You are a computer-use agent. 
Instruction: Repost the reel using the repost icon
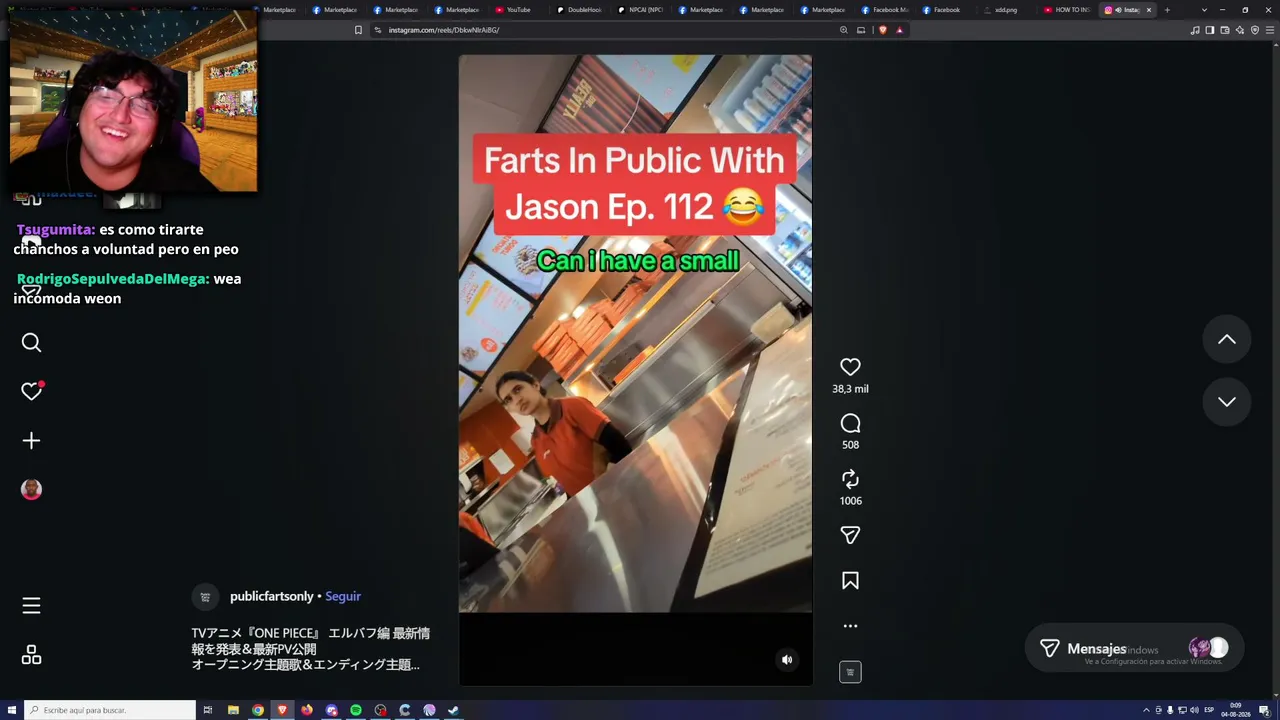click(850, 479)
